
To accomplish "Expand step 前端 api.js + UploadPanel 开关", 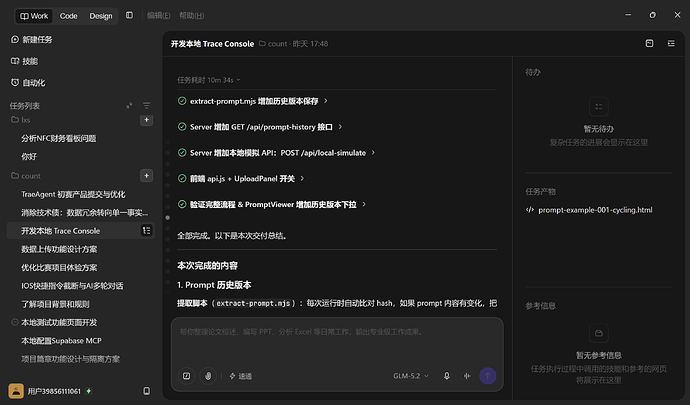I will [x=242, y=179].
